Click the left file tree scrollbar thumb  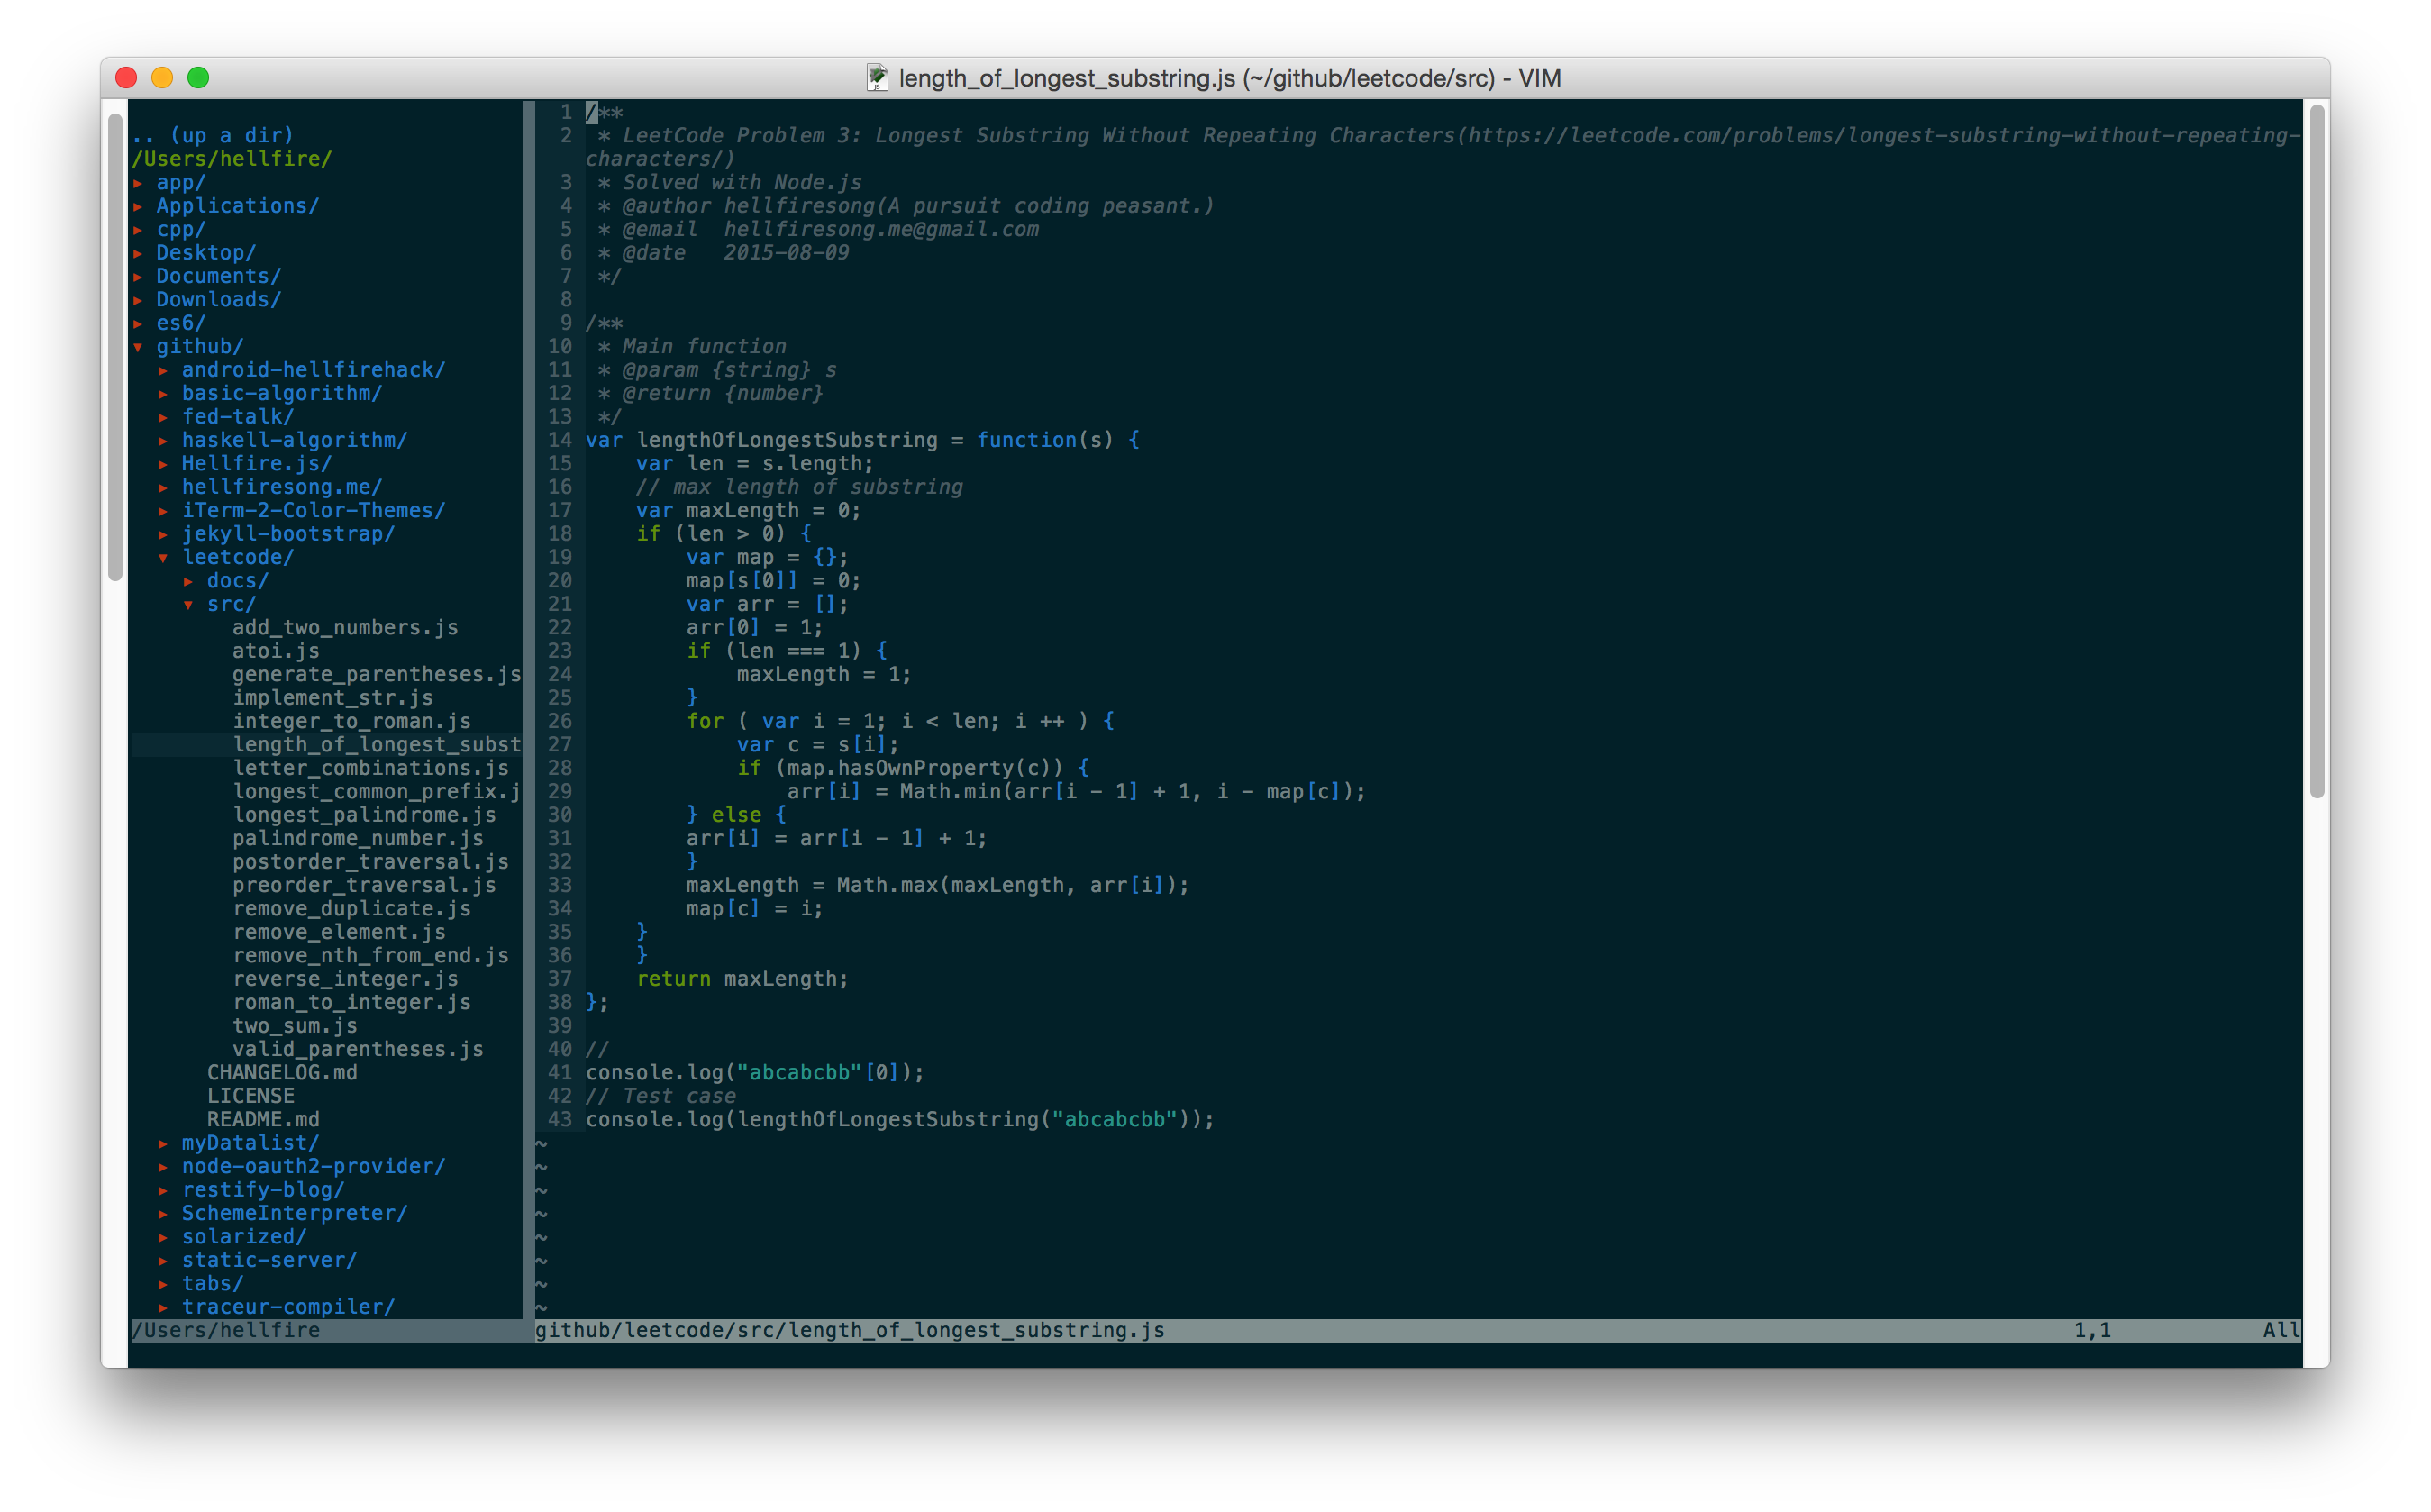click(115, 345)
